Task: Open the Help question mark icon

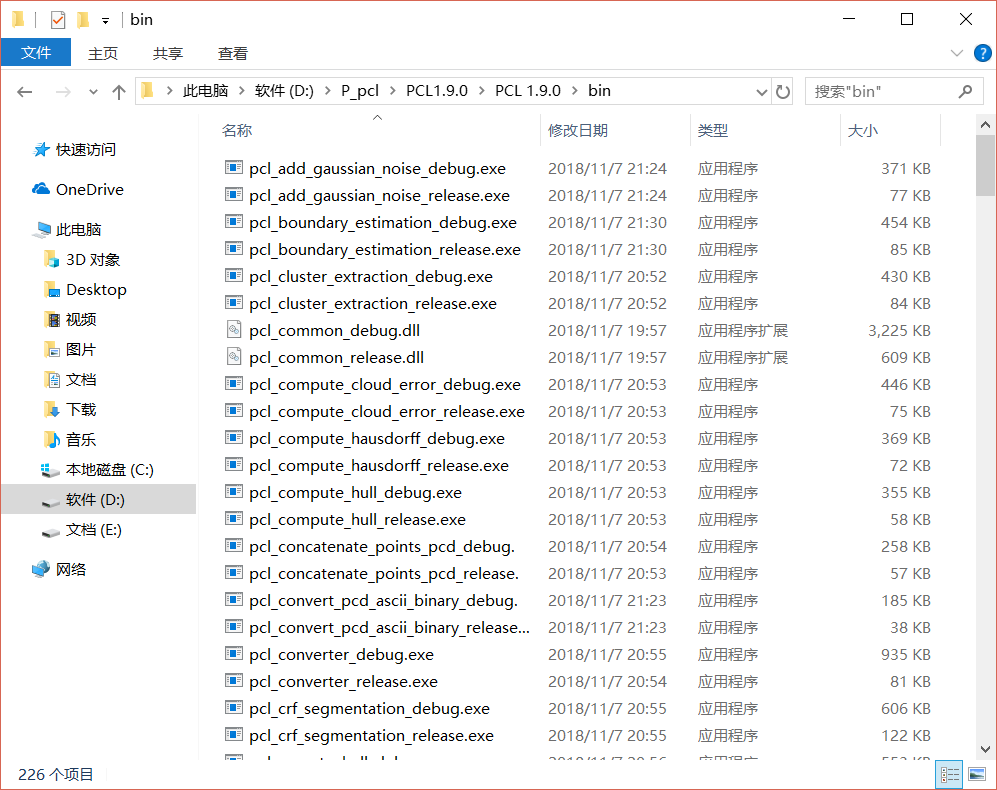Action: pyautogui.click(x=982, y=53)
